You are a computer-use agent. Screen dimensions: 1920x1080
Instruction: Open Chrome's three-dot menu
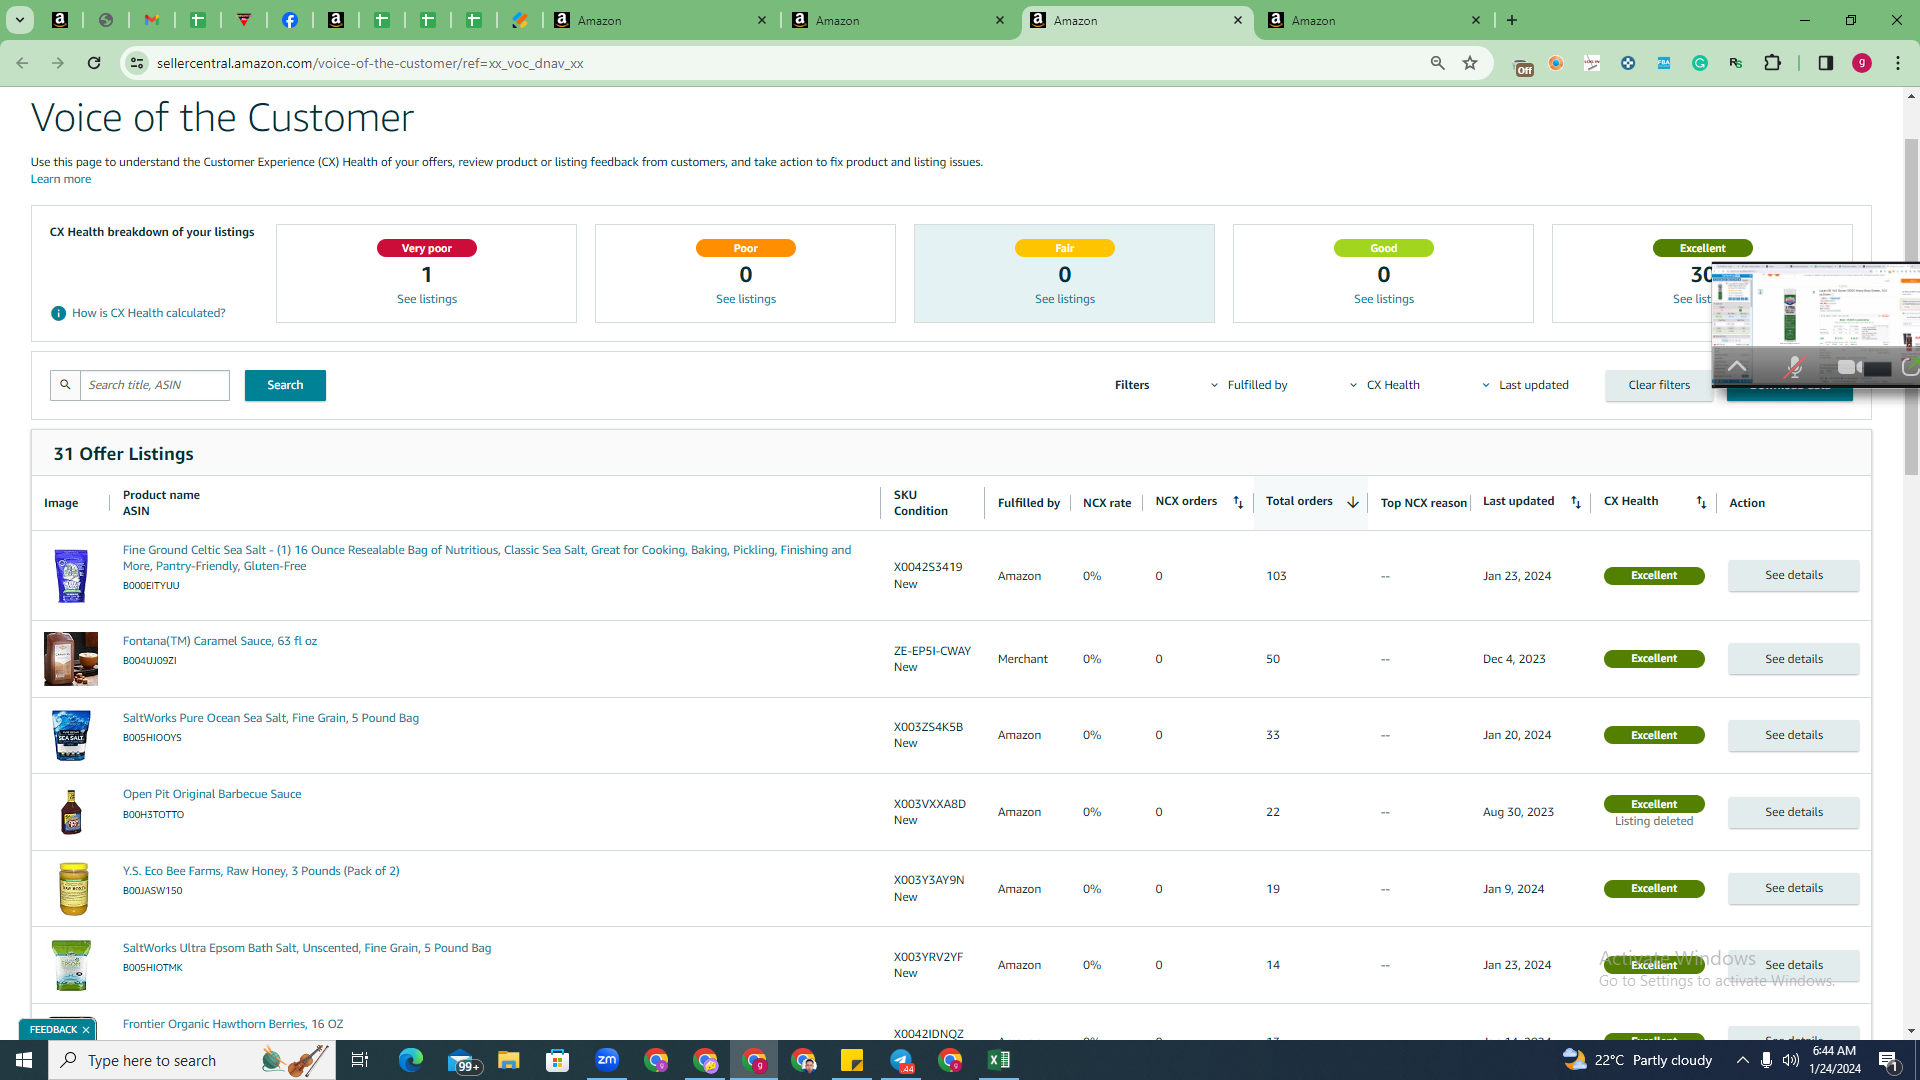coord(1898,63)
